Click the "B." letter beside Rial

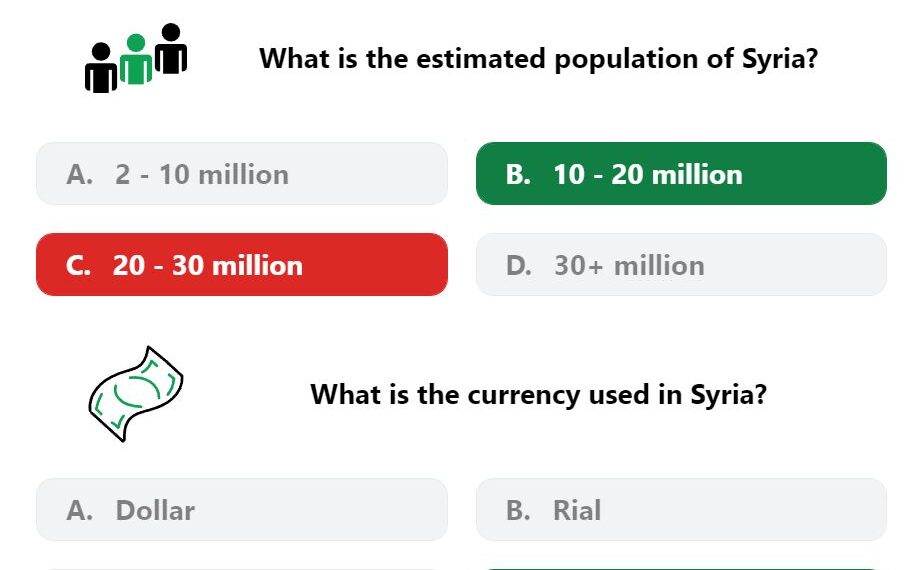tap(518, 510)
